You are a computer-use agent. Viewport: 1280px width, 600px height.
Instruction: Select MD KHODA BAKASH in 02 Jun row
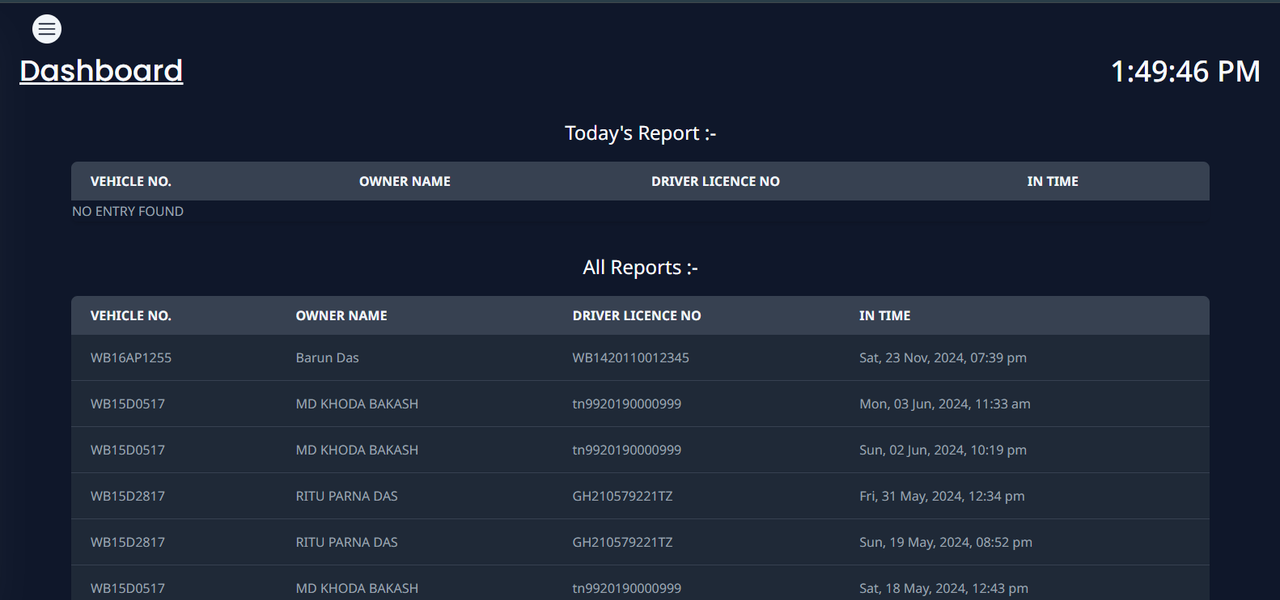357,450
